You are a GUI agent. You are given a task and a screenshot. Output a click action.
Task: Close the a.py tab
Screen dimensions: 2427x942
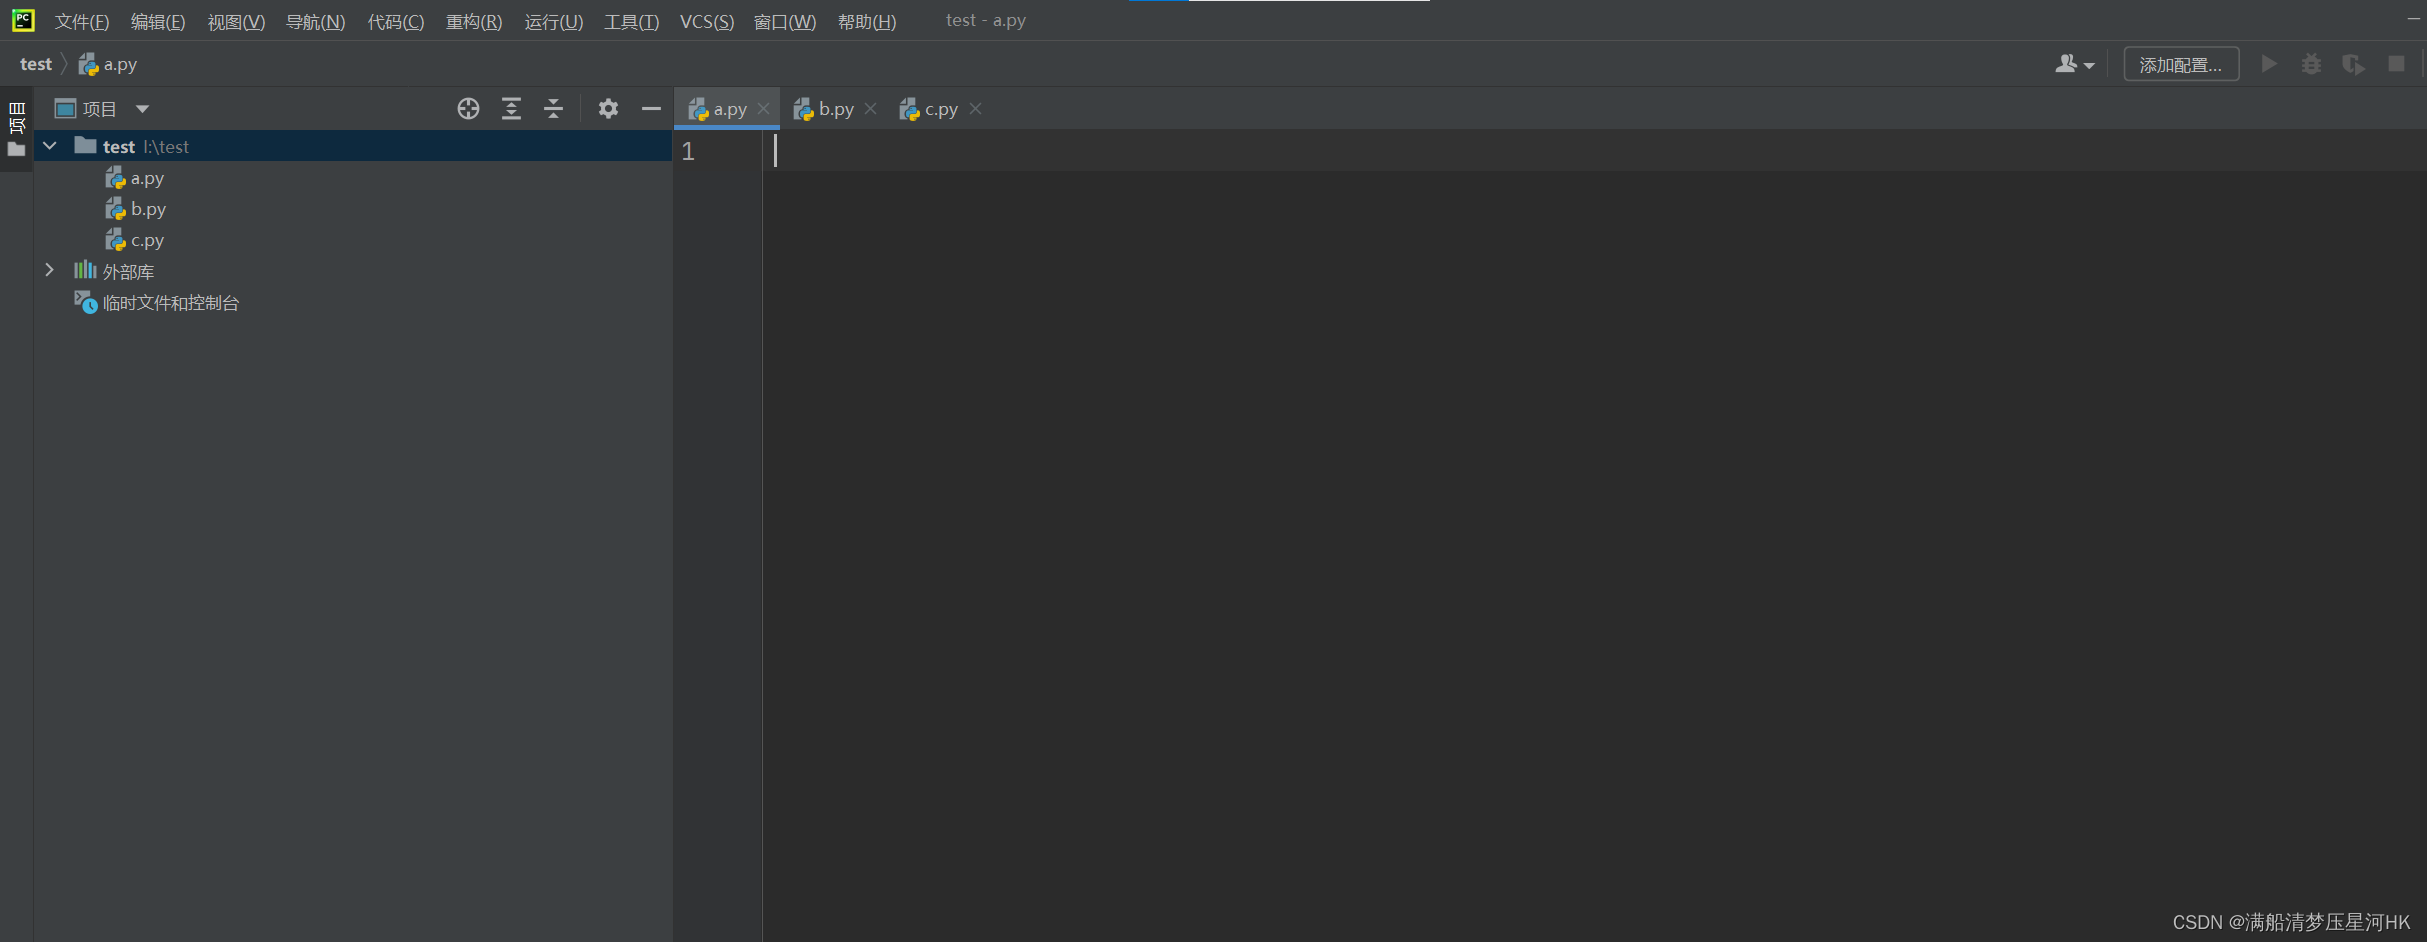coord(764,108)
